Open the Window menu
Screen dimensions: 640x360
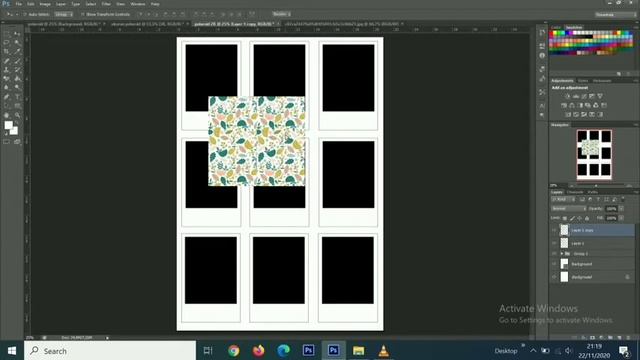point(138,4)
